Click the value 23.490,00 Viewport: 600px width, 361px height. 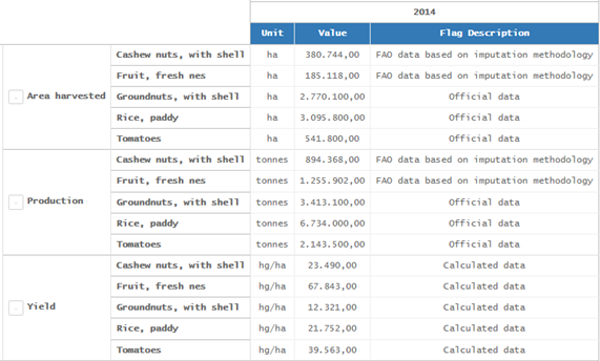332,265
